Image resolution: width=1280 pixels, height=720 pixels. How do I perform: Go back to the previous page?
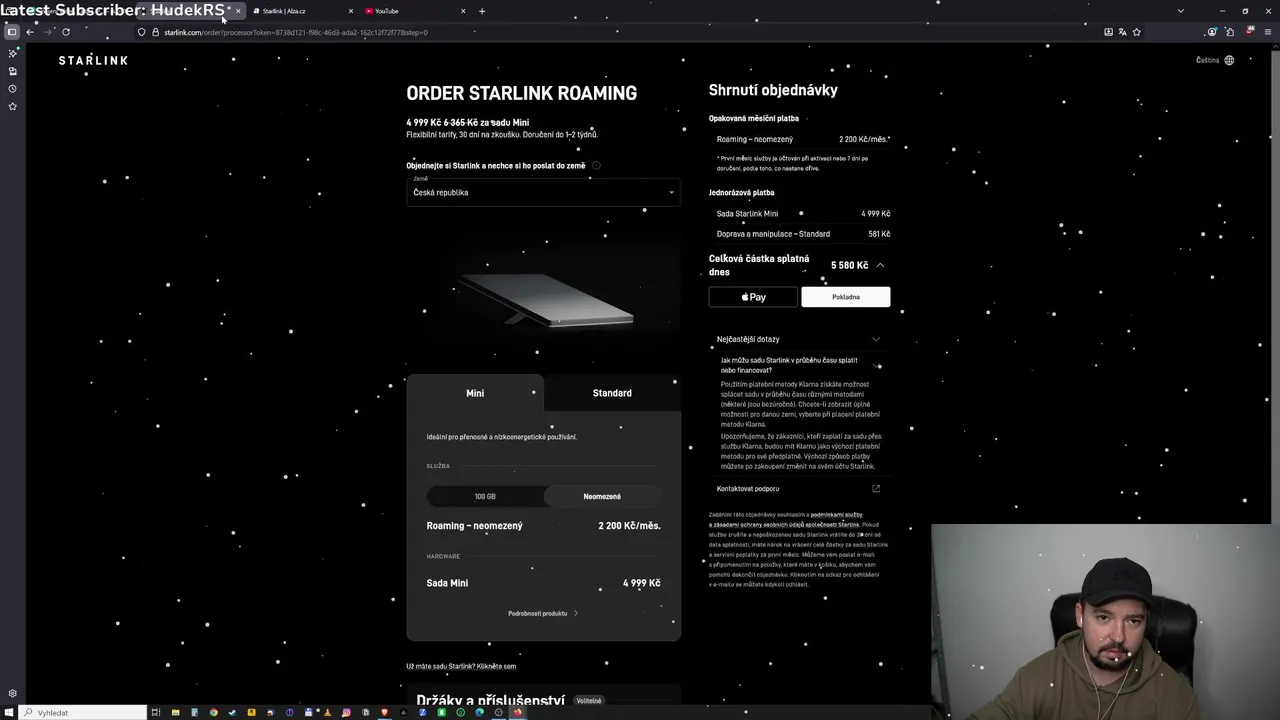click(x=30, y=32)
